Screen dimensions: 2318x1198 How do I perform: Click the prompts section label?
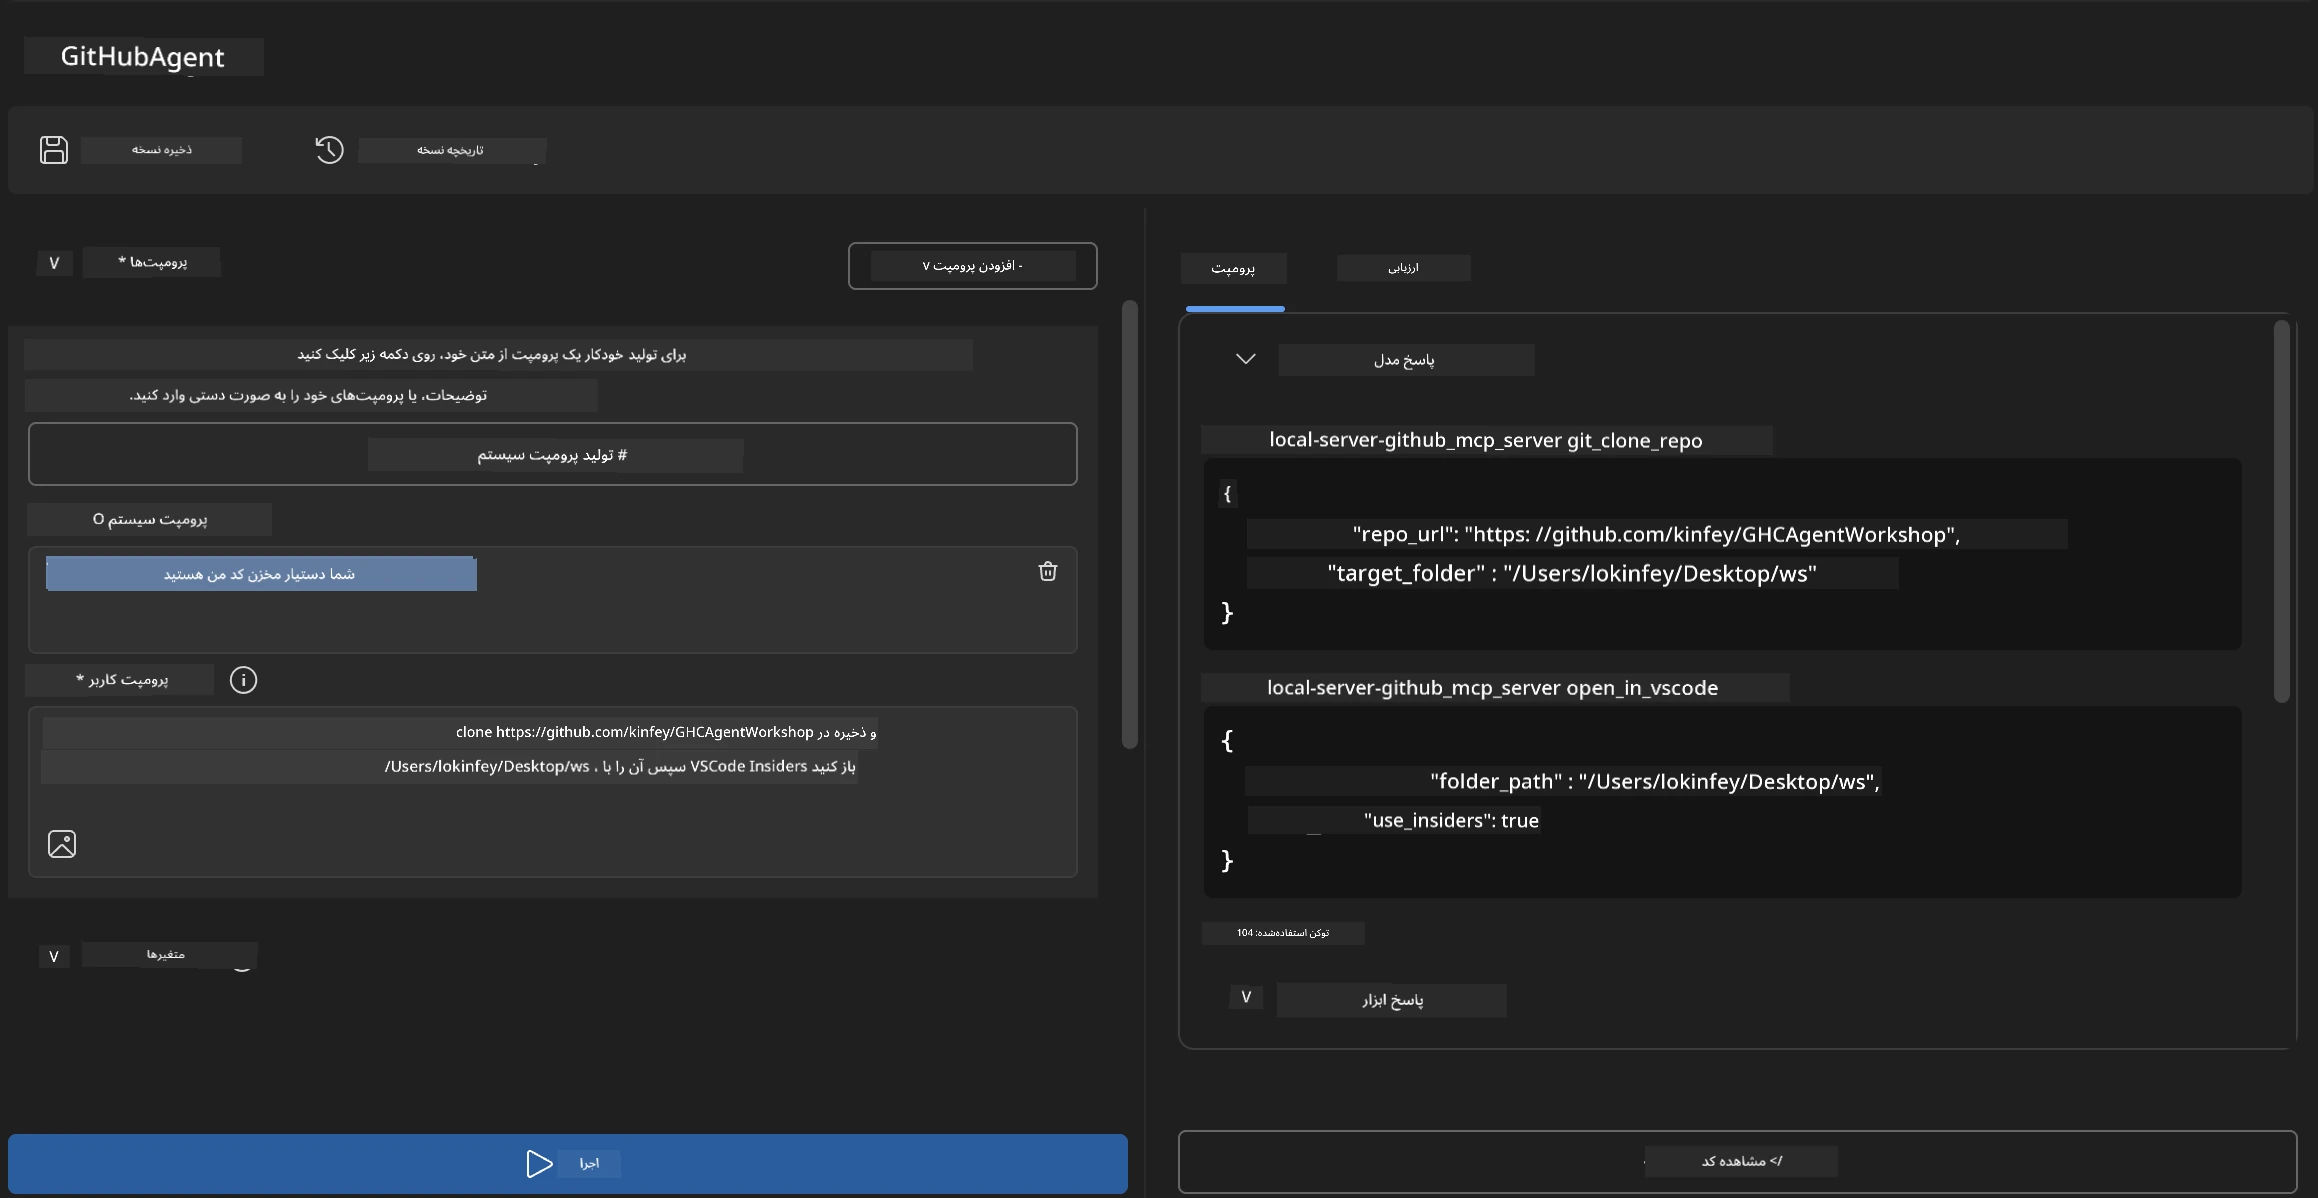click(152, 262)
